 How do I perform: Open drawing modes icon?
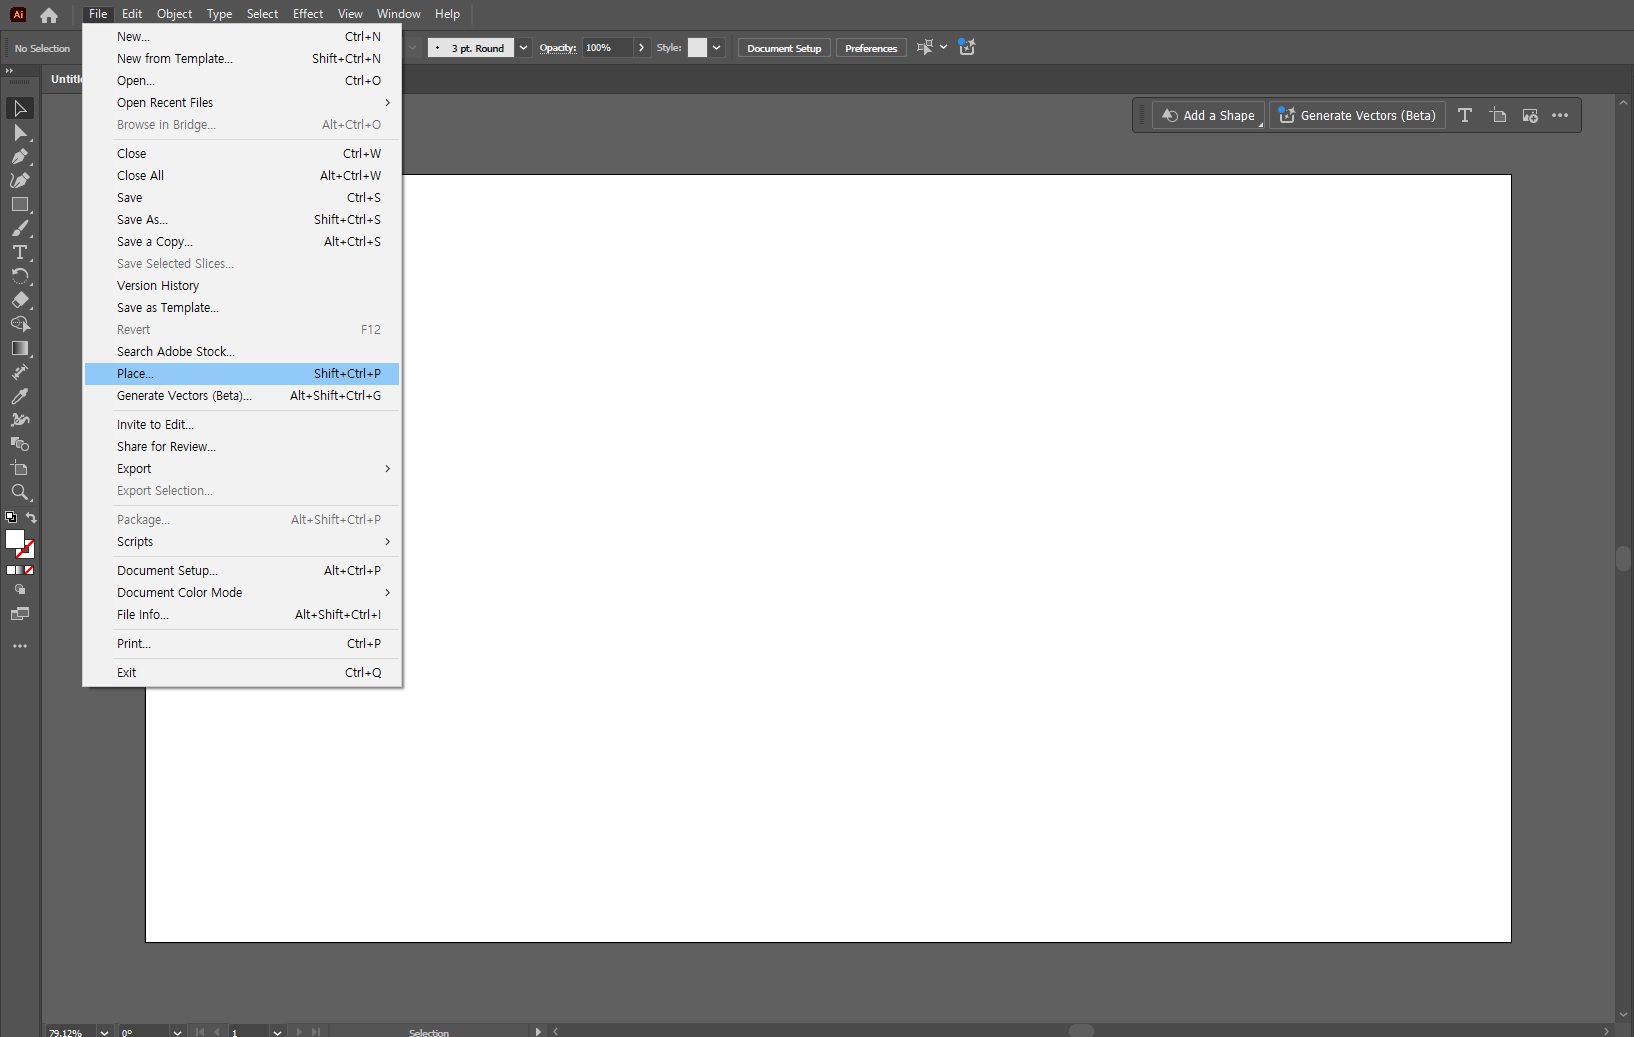[x=20, y=590]
